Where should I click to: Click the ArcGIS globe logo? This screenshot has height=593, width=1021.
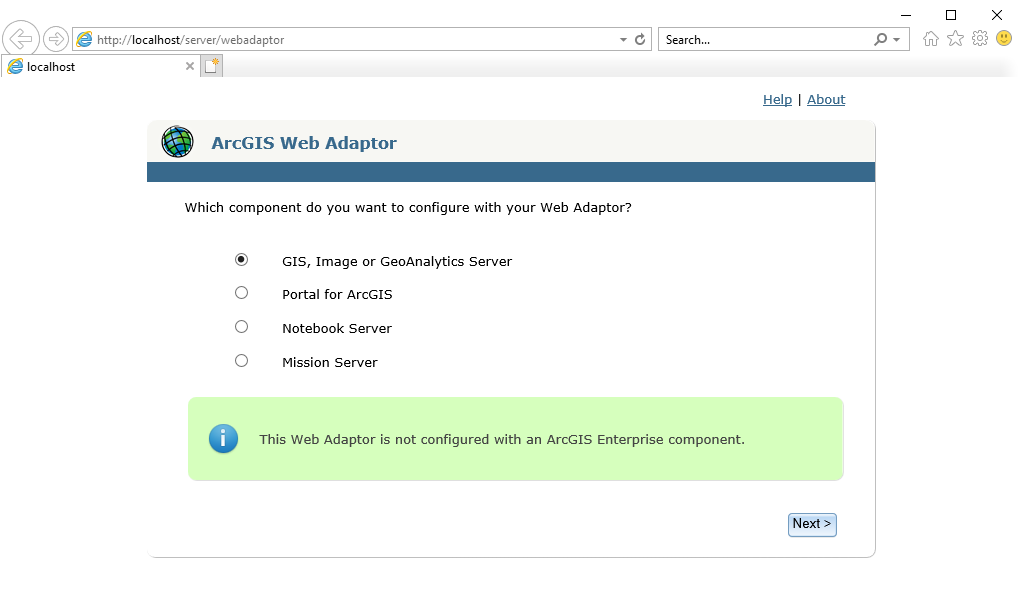[177, 142]
